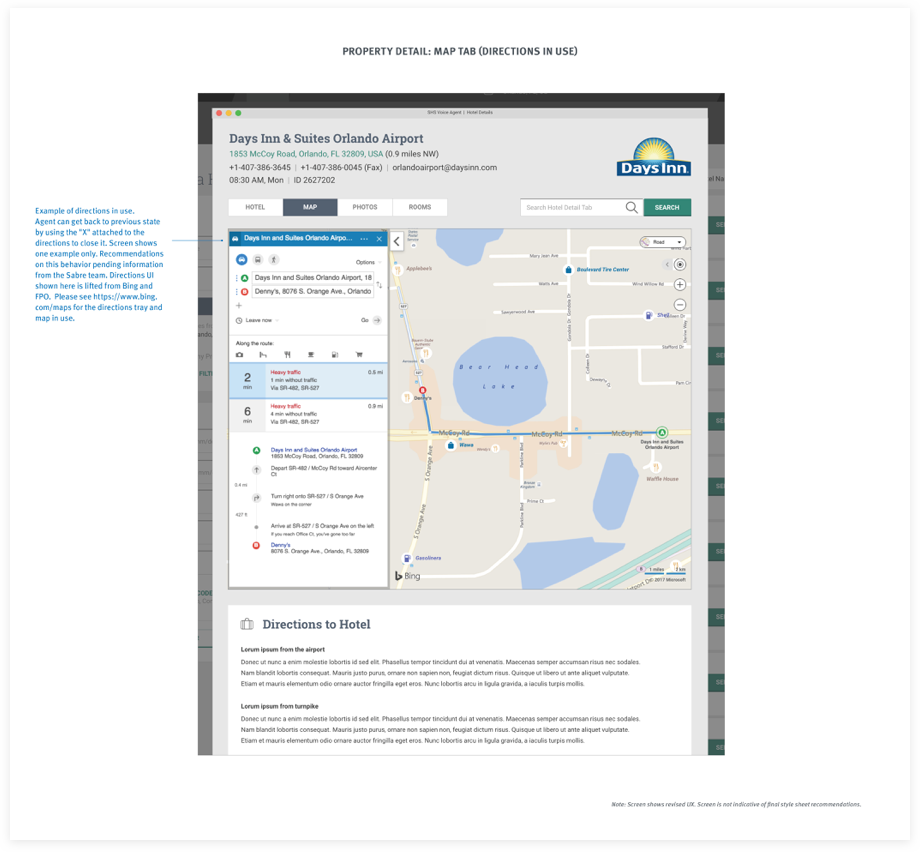Click the green A pin on map
Viewport: 920px width, 852px height.
[x=662, y=432]
